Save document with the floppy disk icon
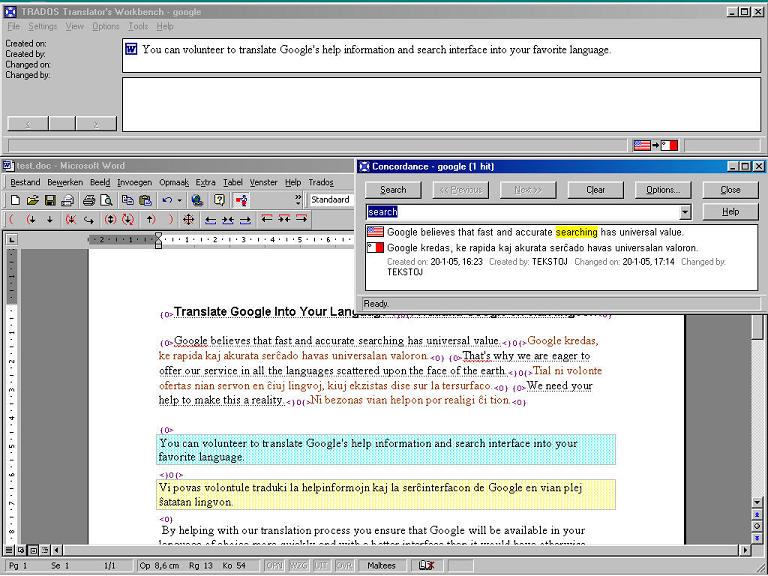The height and width of the screenshot is (576, 768). (48, 200)
